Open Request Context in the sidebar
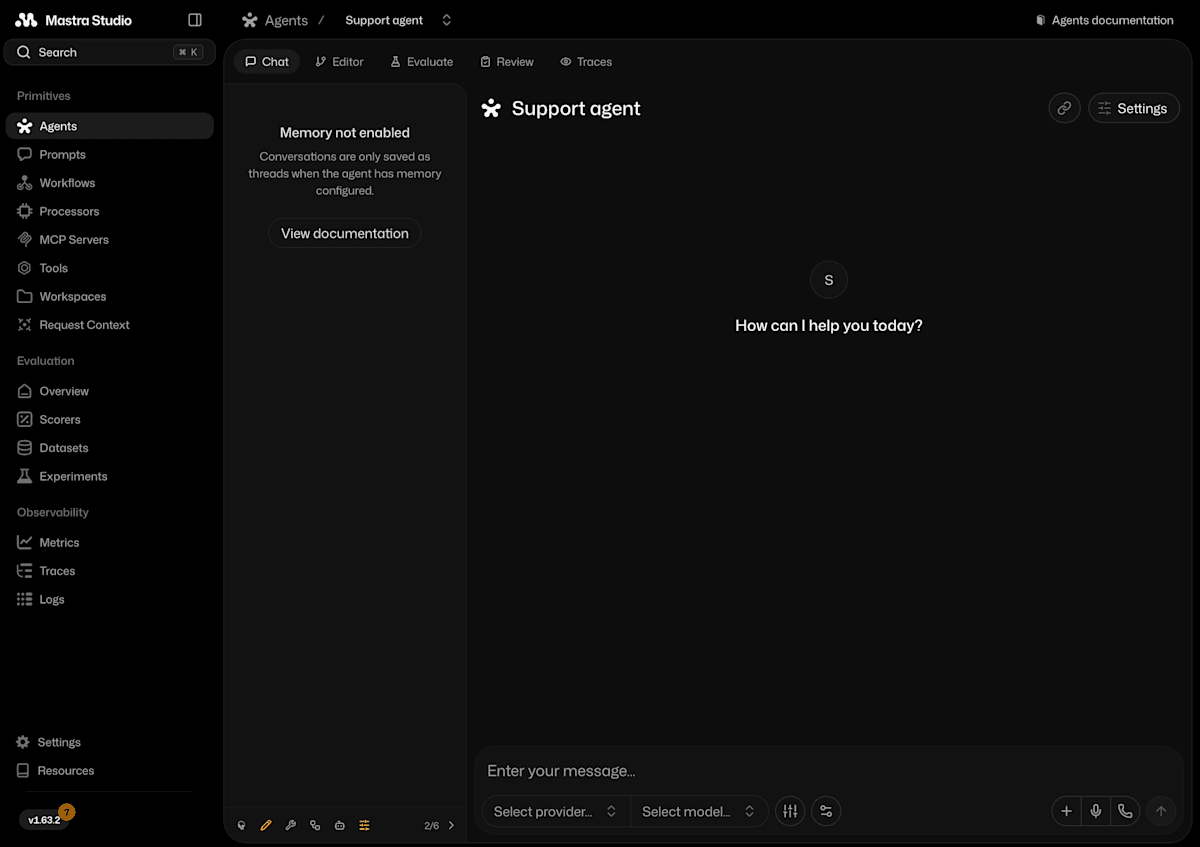 pyautogui.click(x=110, y=325)
